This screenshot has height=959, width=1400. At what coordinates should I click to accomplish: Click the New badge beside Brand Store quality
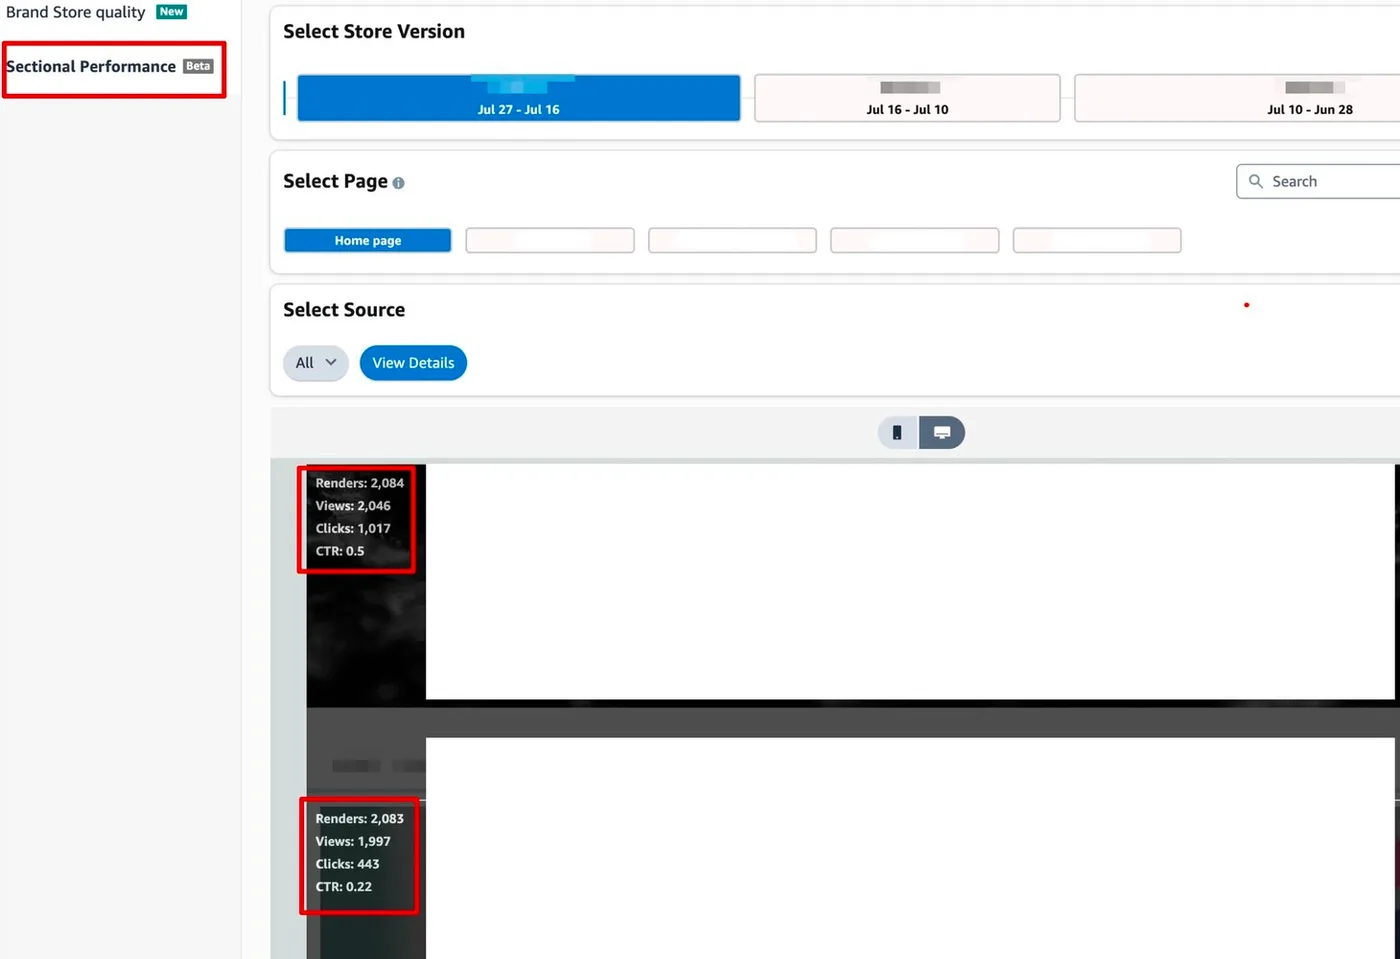pos(171,12)
